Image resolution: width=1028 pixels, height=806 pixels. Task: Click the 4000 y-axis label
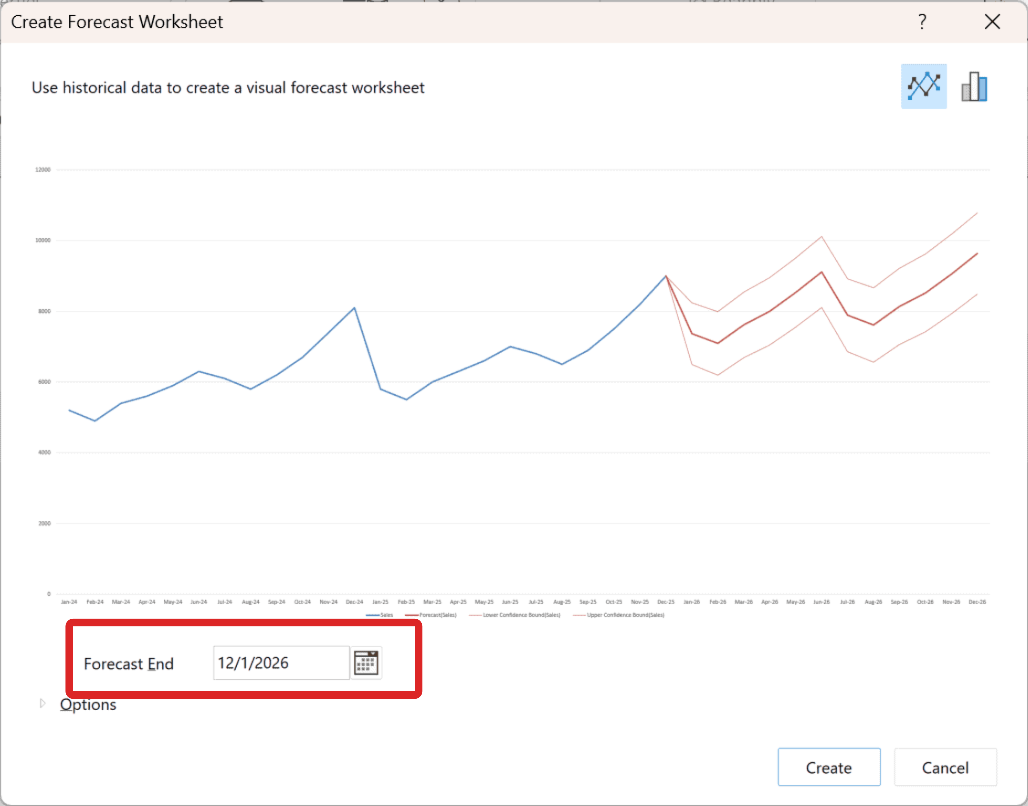point(44,453)
